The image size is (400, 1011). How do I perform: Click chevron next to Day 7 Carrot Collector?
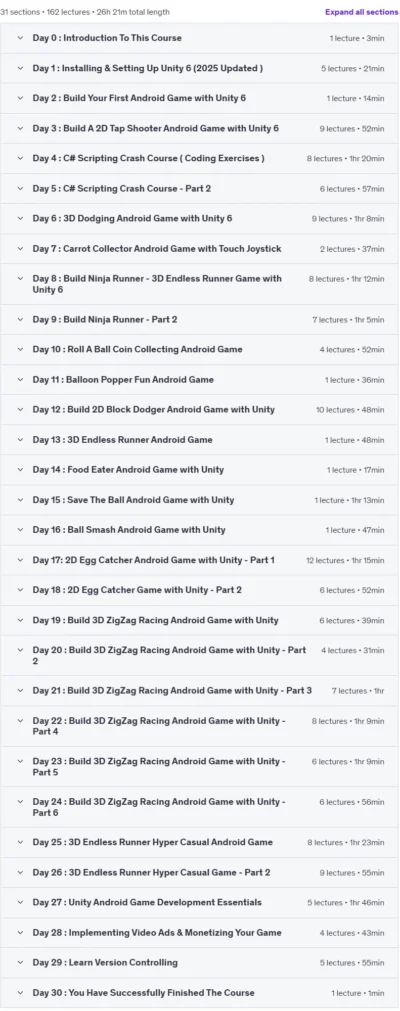click(x=20, y=249)
